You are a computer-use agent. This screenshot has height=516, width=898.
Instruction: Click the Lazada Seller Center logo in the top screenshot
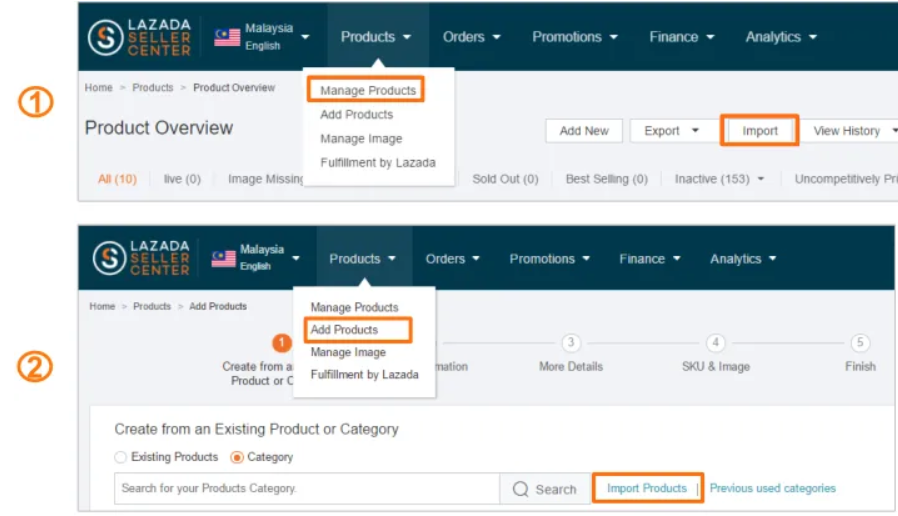(139, 37)
